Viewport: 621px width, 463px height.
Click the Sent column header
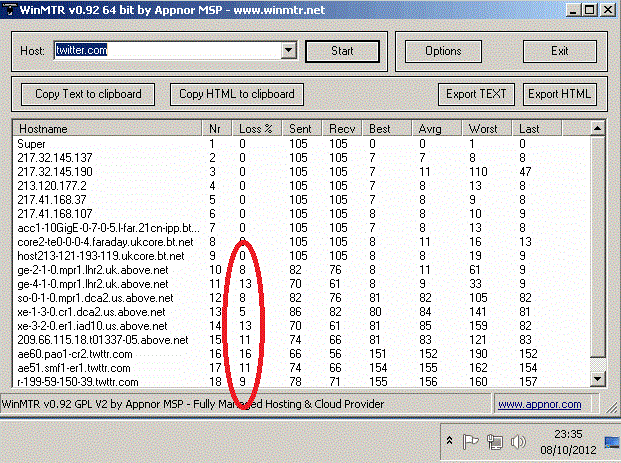click(x=302, y=129)
